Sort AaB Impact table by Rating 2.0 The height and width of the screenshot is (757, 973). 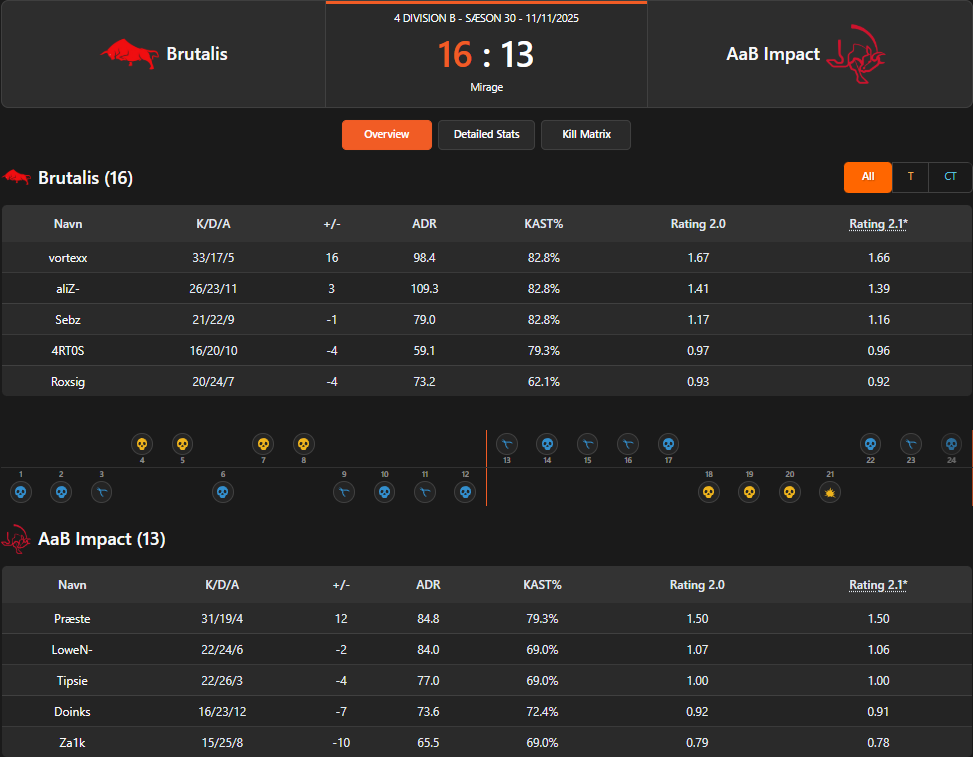pos(697,585)
